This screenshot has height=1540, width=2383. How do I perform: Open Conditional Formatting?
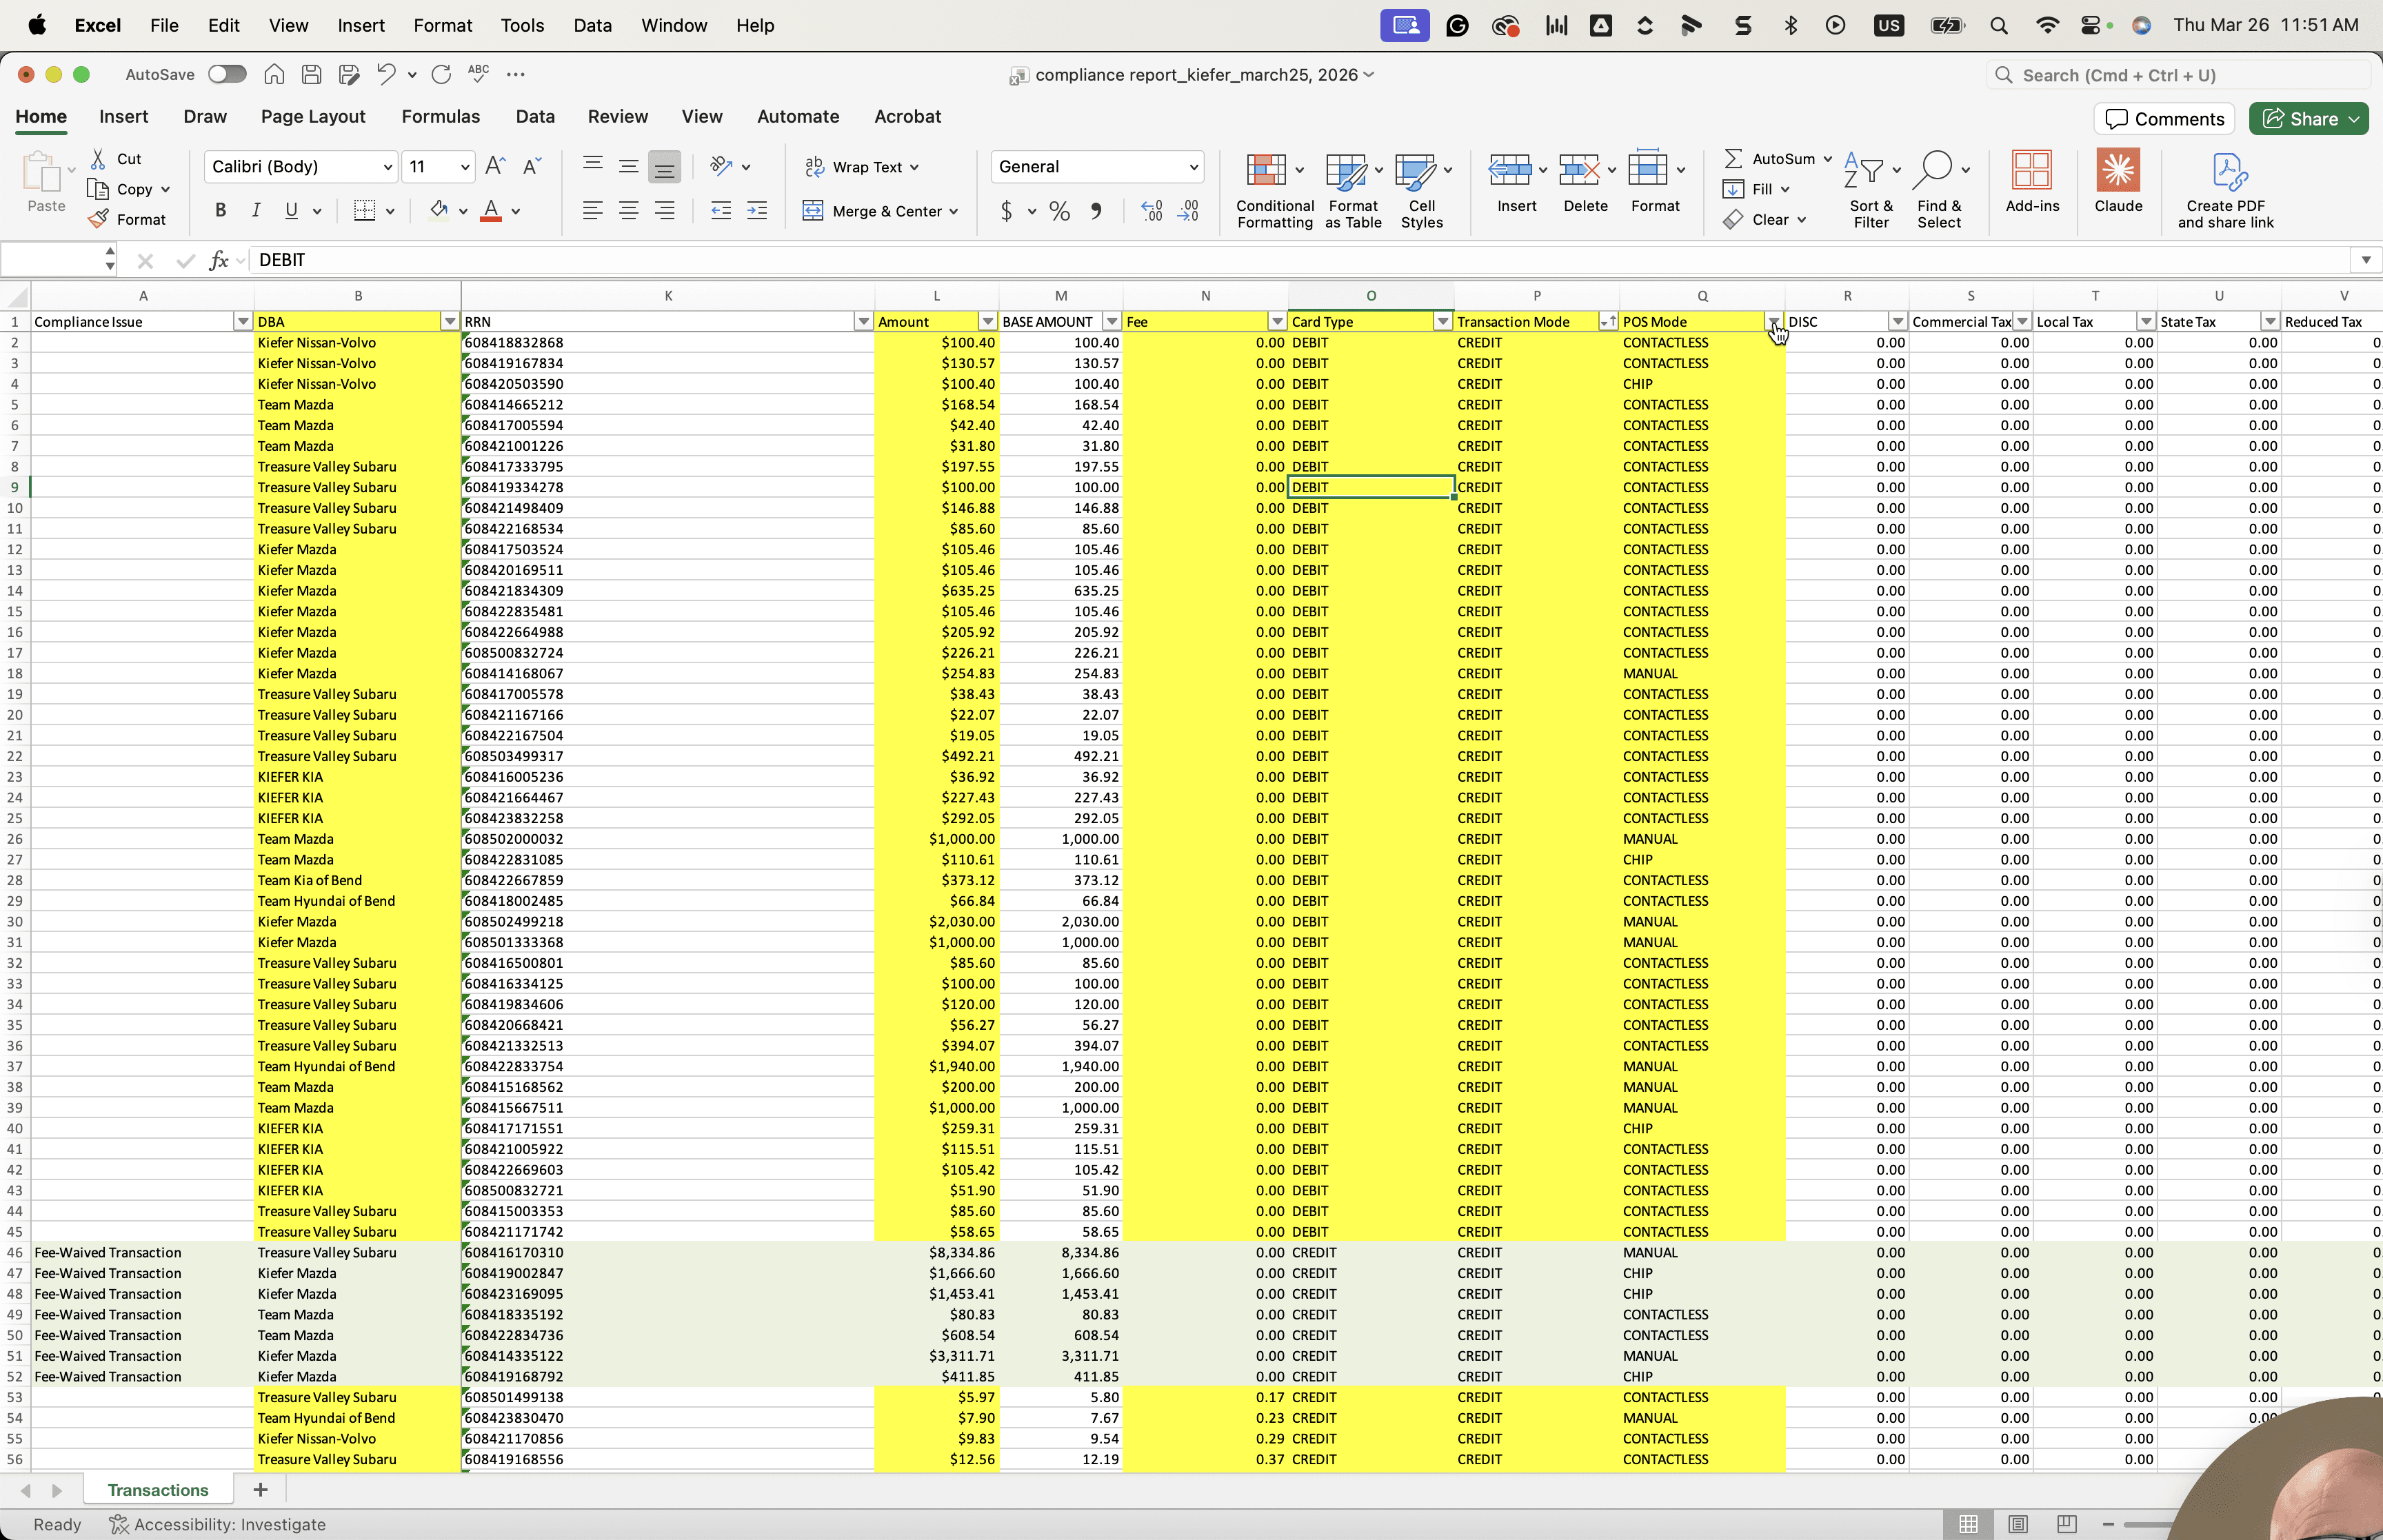[1274, 190]
